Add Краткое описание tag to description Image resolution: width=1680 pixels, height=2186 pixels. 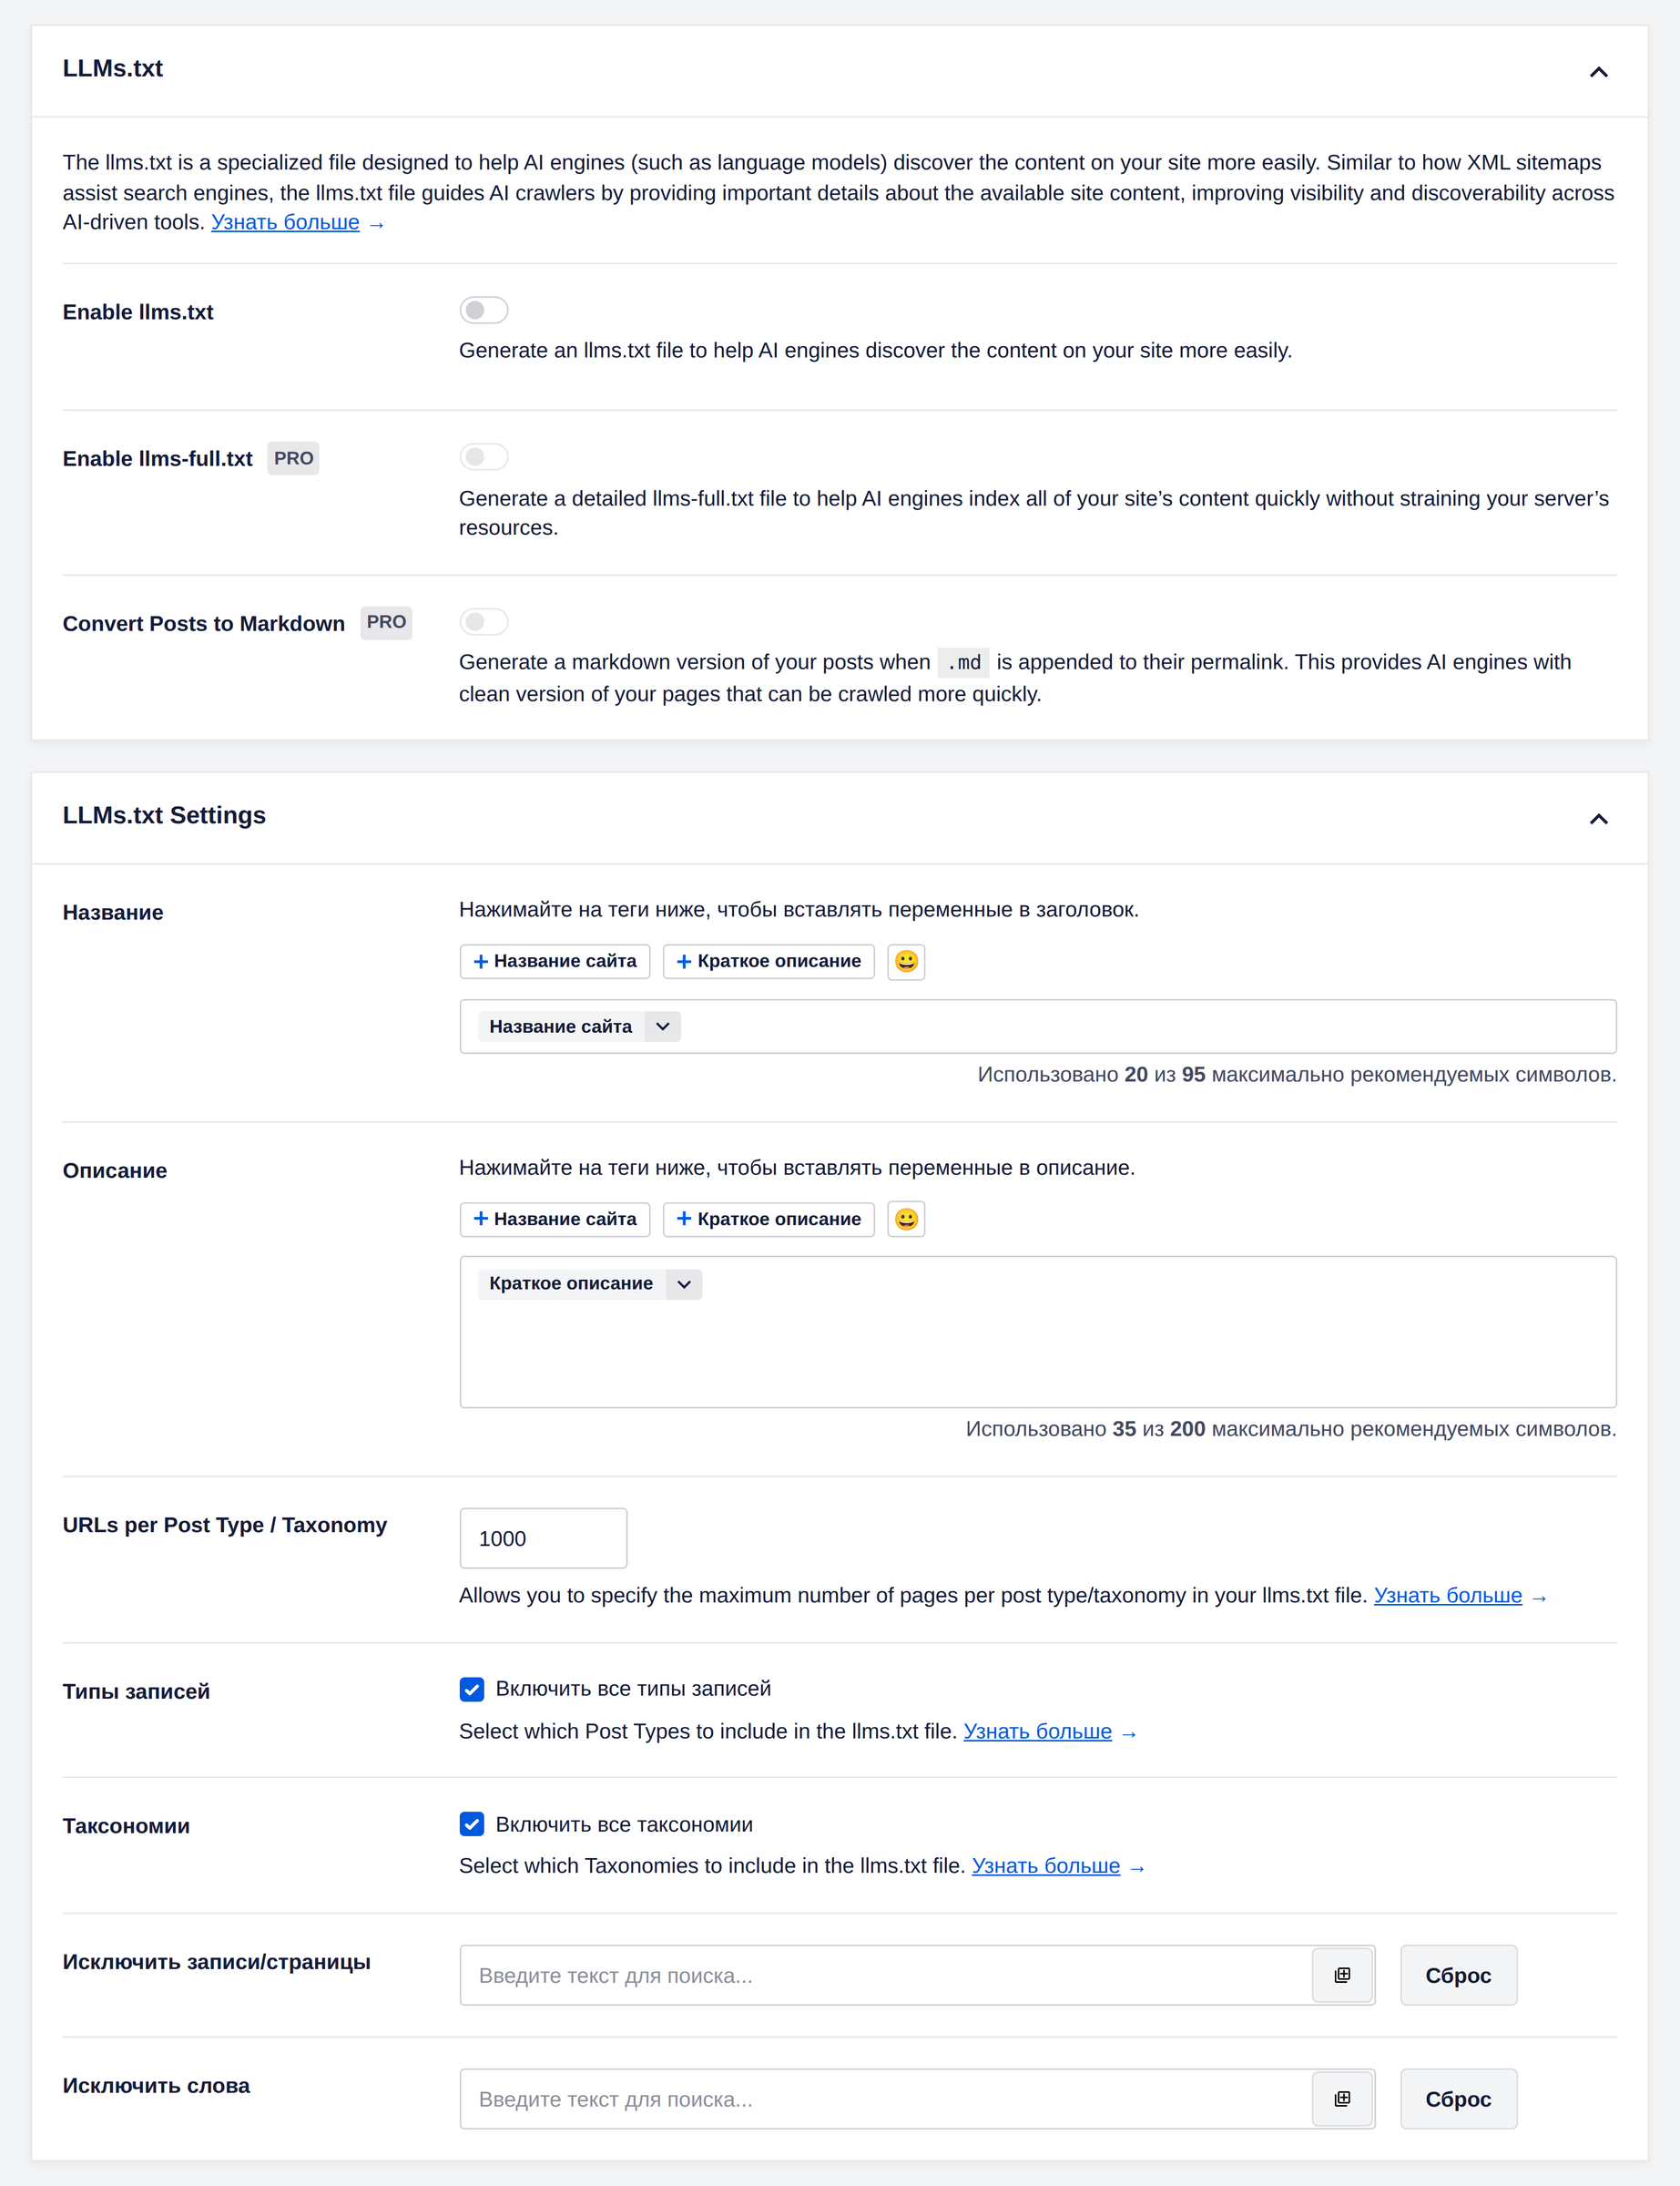[768, 1219]
